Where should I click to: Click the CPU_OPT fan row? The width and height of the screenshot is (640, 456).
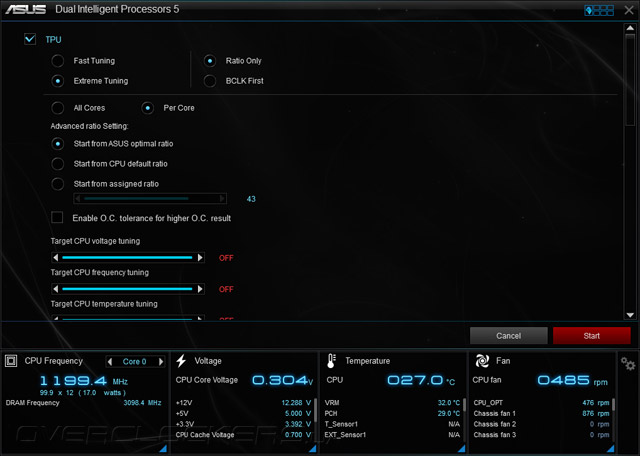[x=541, y=403]
